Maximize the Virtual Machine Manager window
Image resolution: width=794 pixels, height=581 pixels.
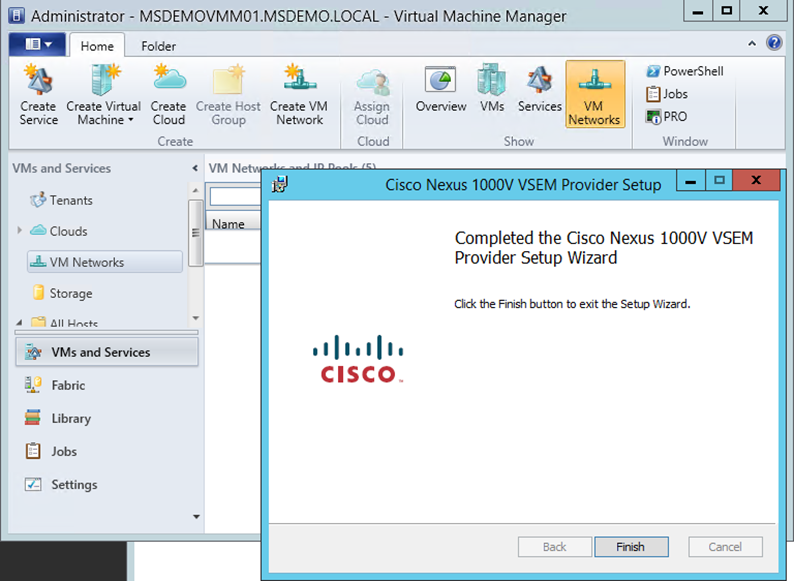(x=726, y=10)
